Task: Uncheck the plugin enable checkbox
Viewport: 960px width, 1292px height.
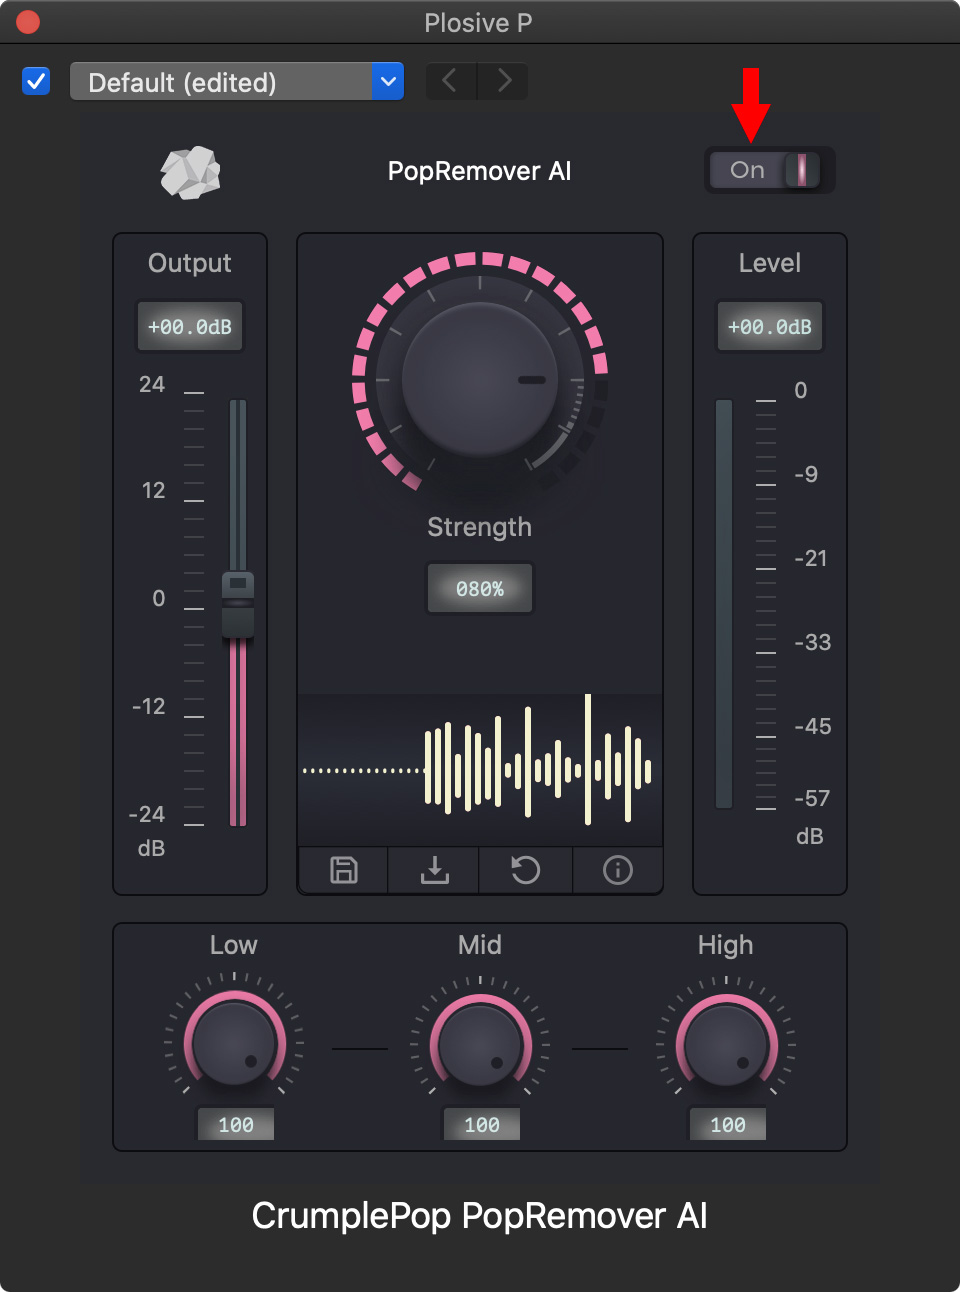Action: tap(36, 81)
